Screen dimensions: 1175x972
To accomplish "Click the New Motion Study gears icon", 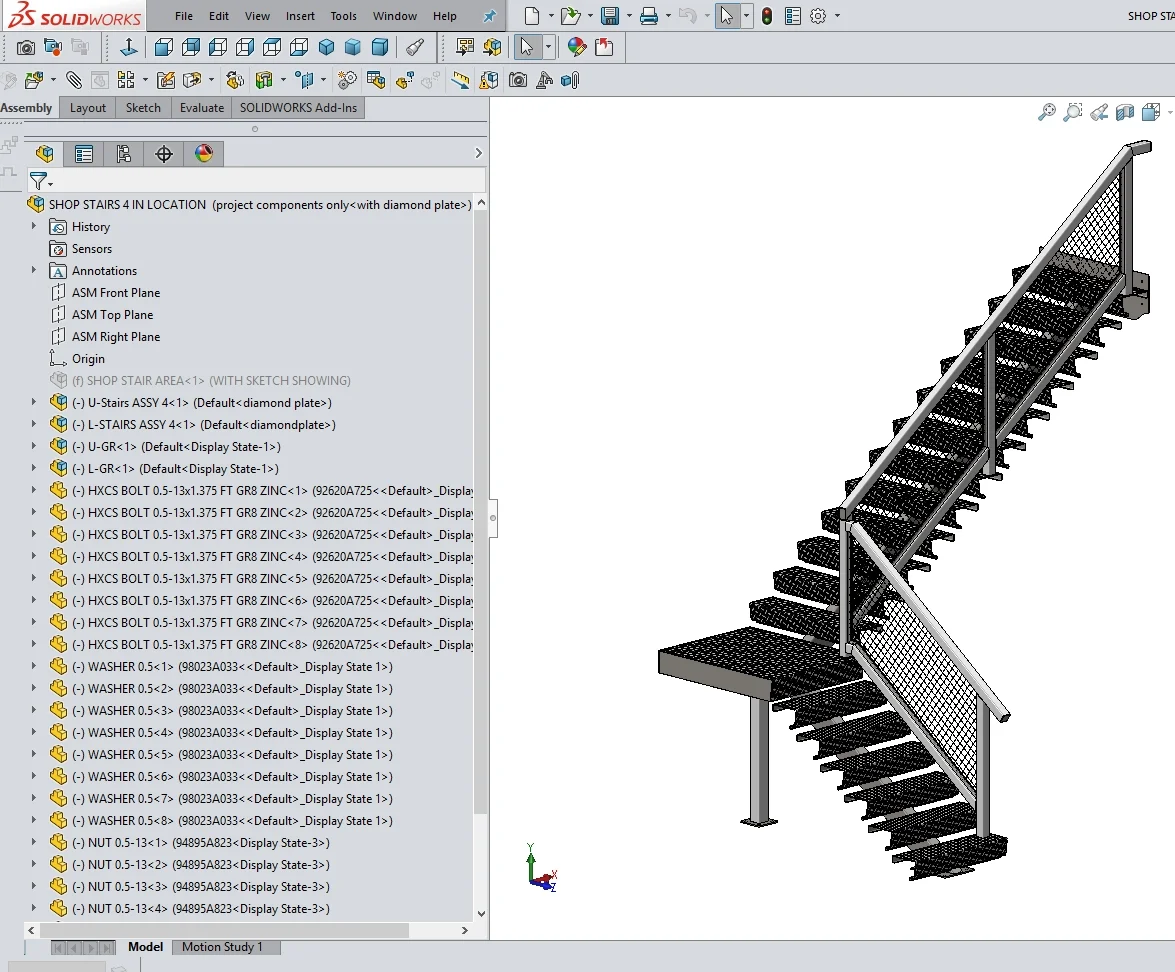I will click(x=347, y=79).
